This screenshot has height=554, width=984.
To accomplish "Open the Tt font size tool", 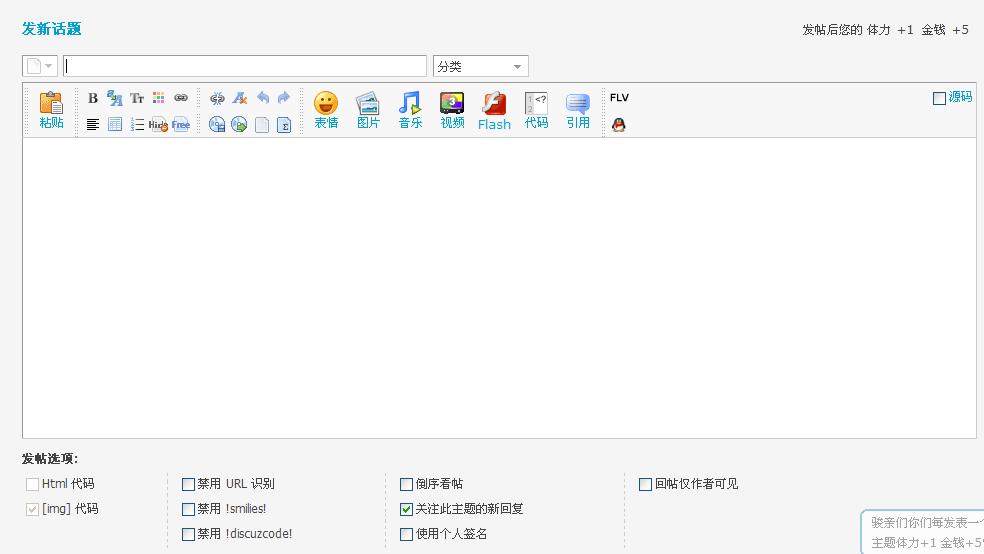I will (137, 98).
